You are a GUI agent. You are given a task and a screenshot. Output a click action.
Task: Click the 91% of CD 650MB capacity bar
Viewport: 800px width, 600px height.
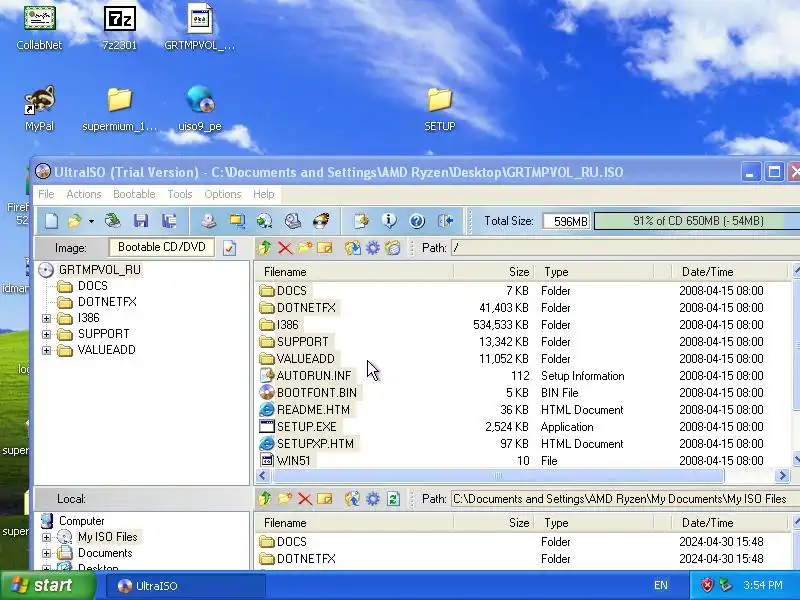(x=697, y=221)
